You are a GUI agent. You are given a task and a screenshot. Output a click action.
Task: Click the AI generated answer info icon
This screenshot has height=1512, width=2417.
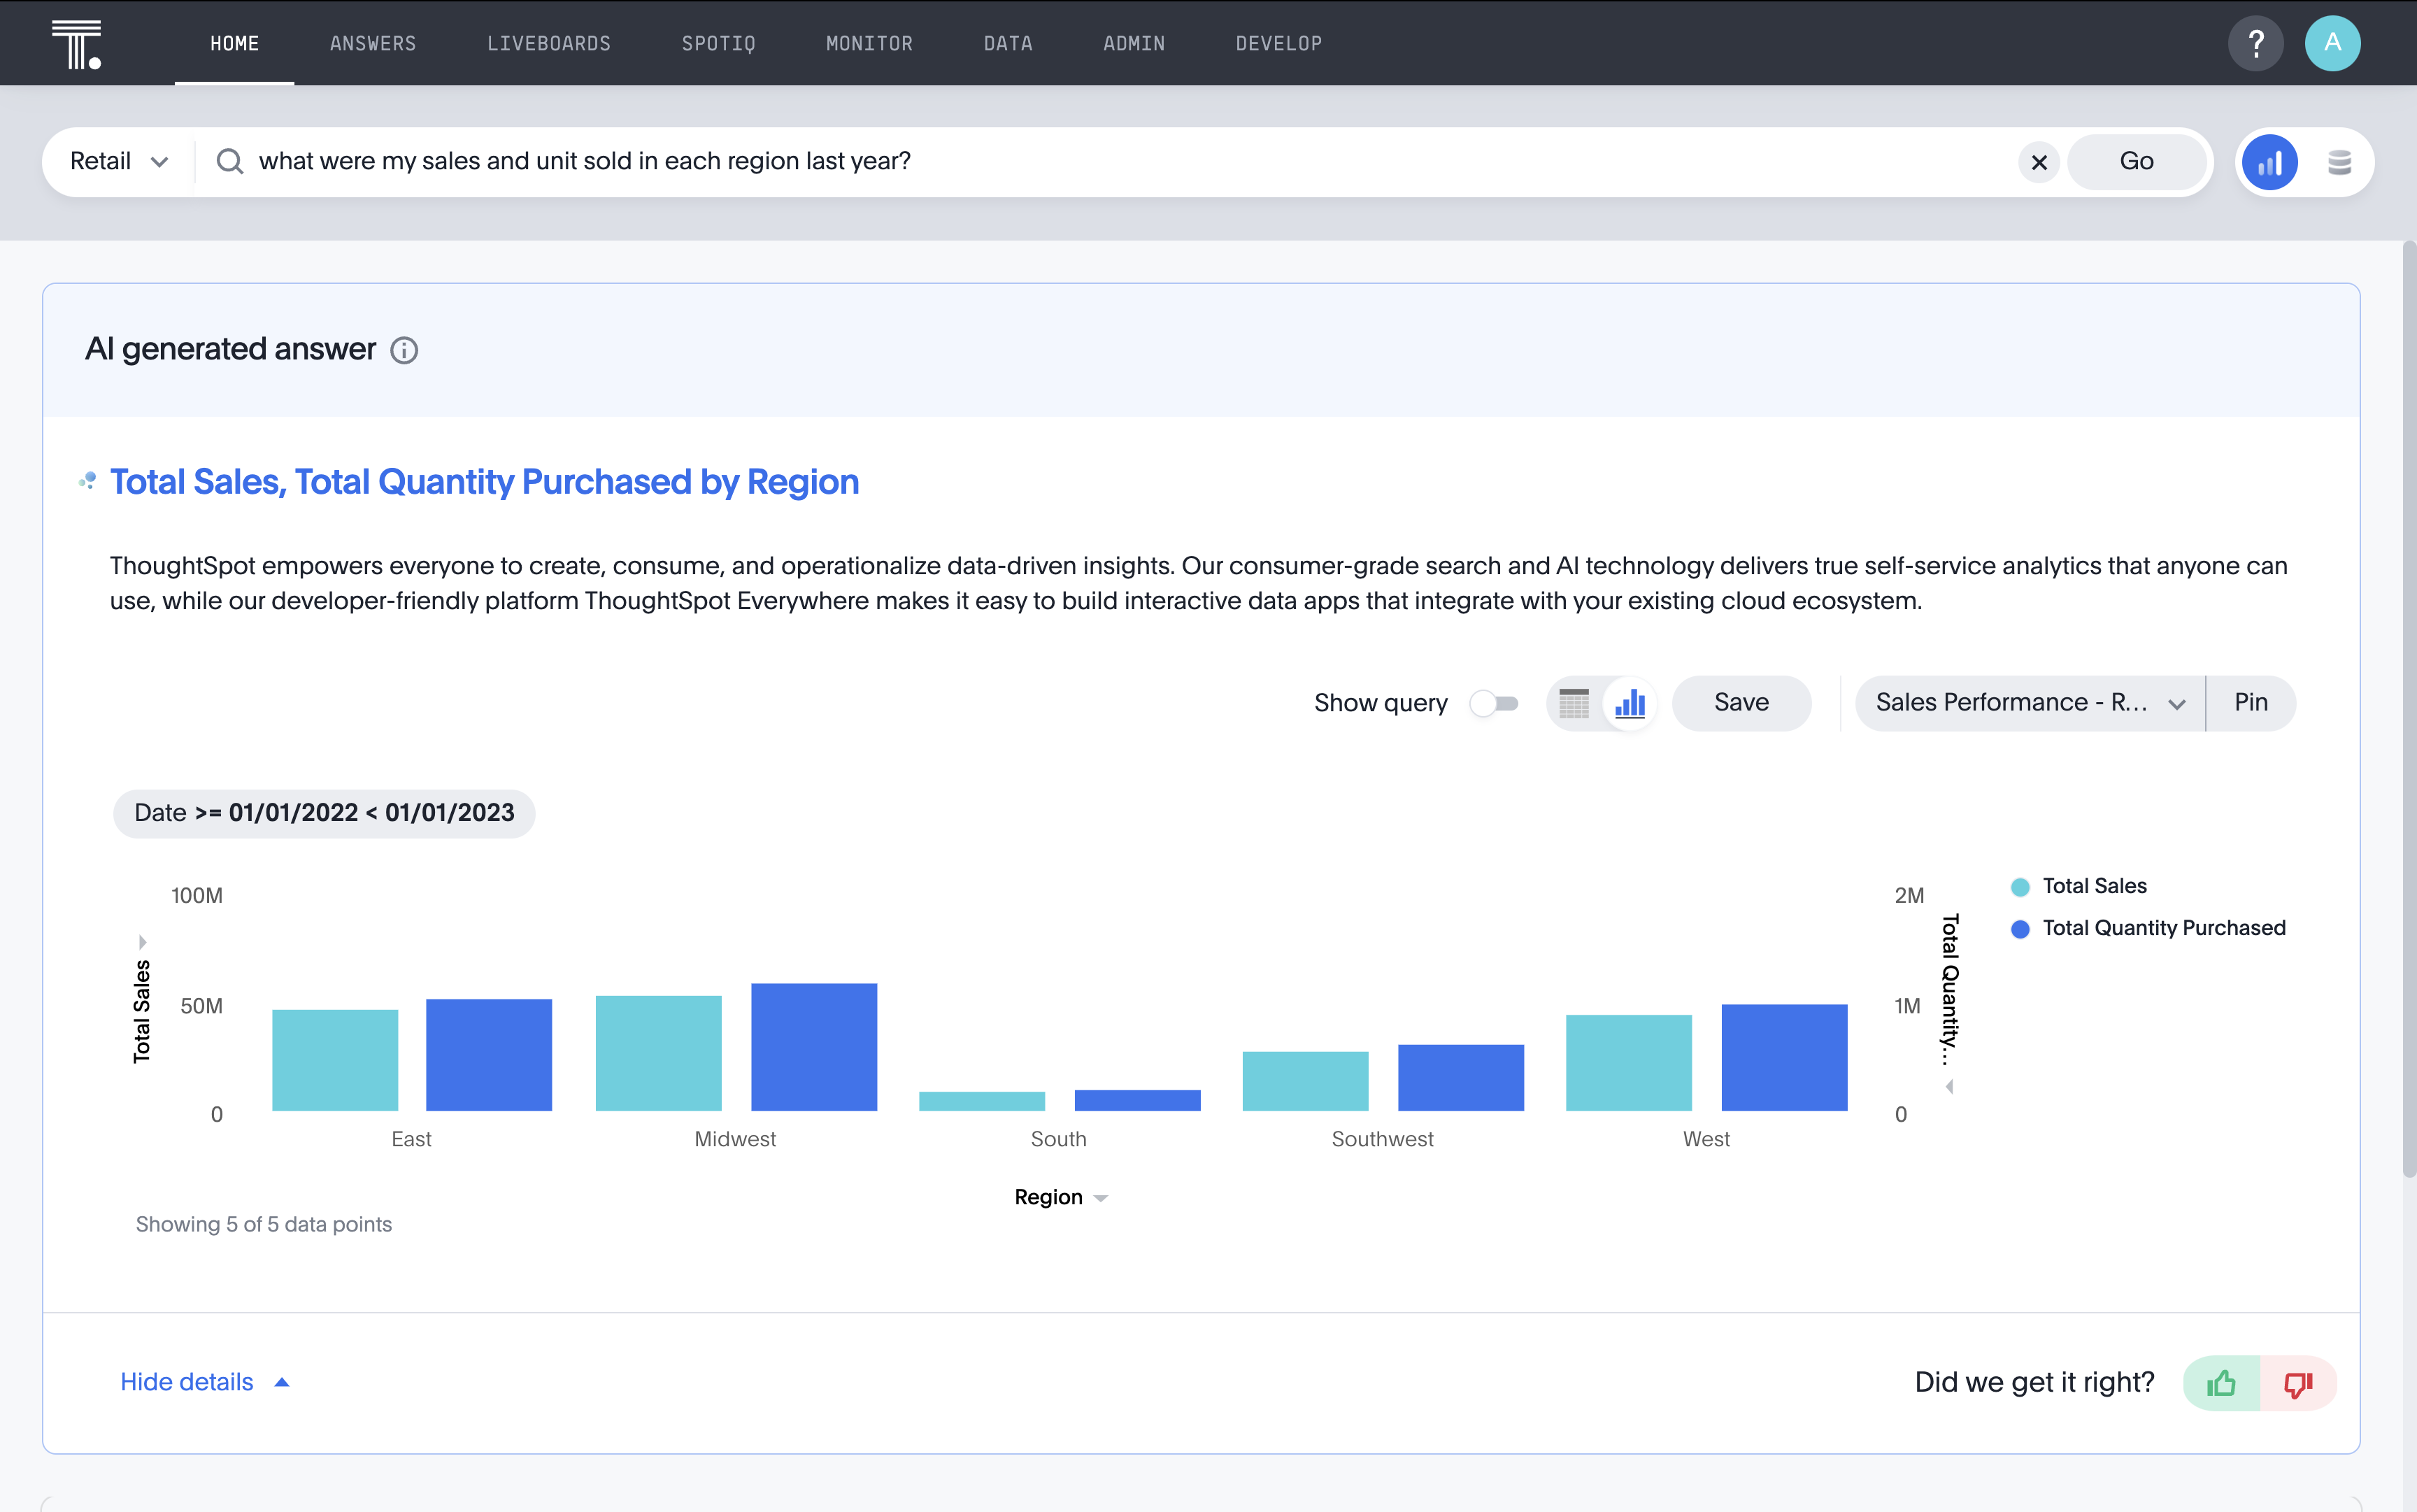[404, 350]
